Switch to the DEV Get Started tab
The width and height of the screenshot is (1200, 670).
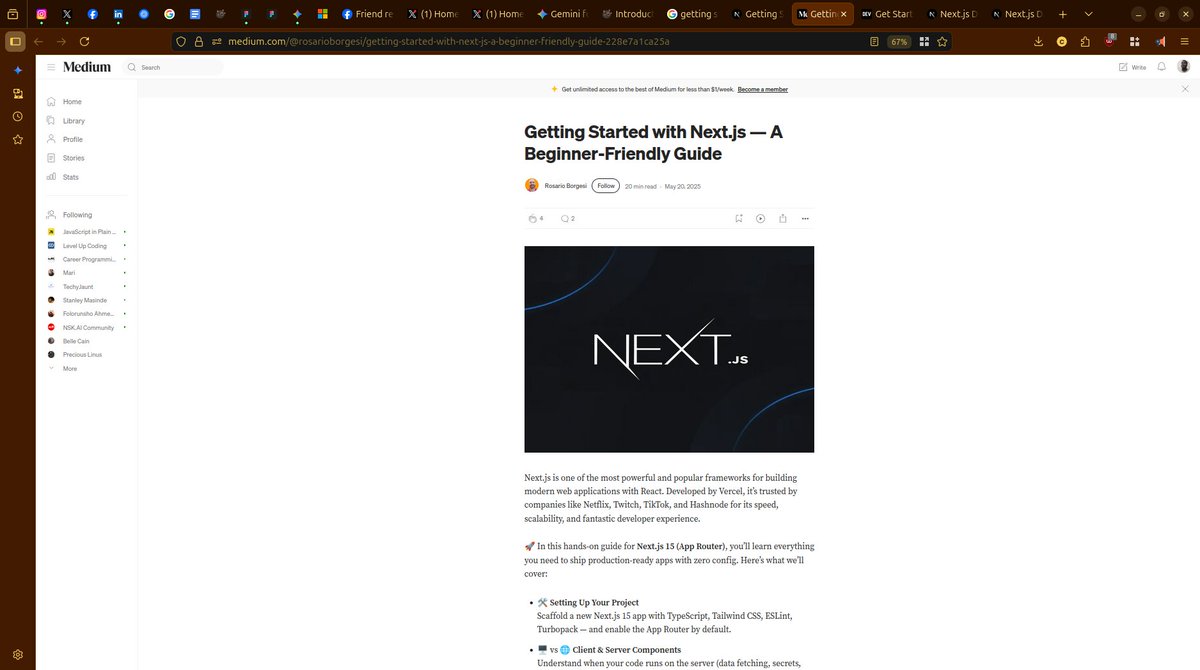point(887,14)
